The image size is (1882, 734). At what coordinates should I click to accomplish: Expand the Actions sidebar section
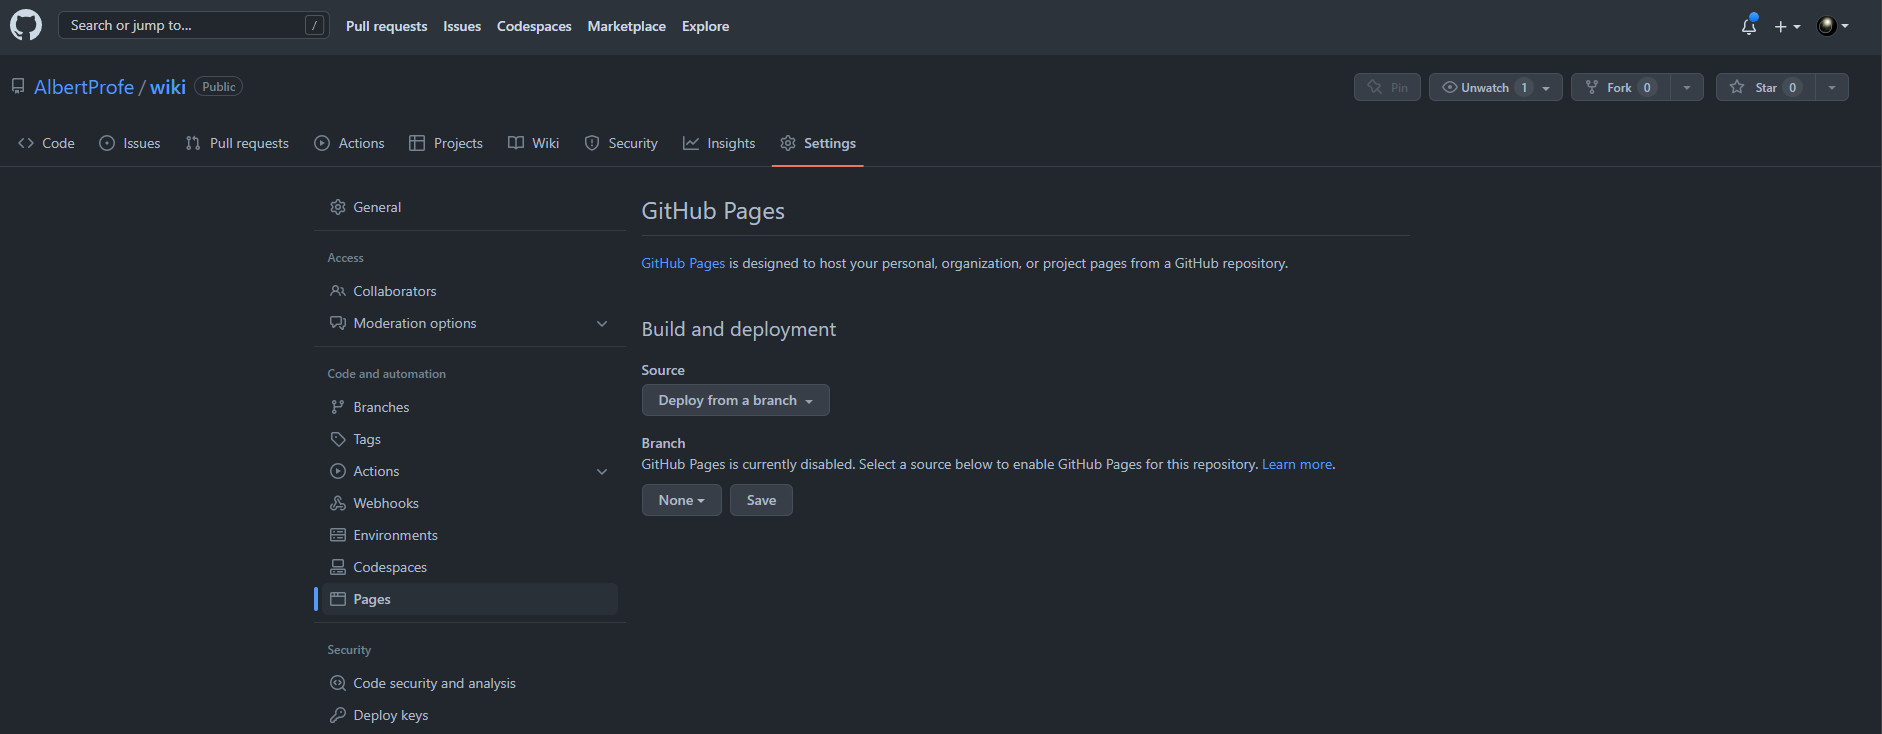tap(602, 471)
